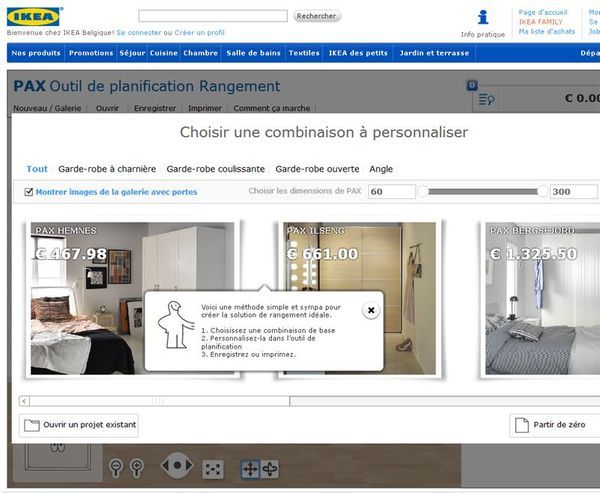Open Textiles in the navigation bar
This screenshot has width=600, height=493.
coord(304,53)
